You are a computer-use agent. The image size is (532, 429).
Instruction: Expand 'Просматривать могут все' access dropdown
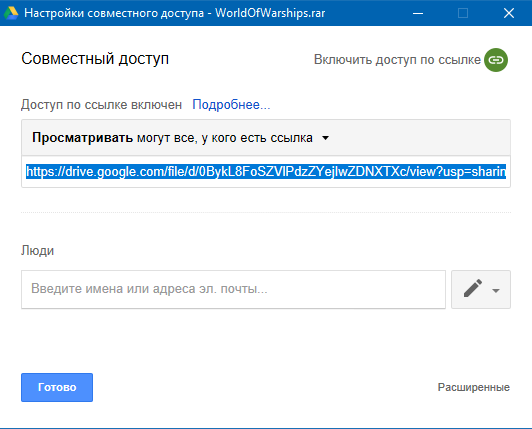266,138
